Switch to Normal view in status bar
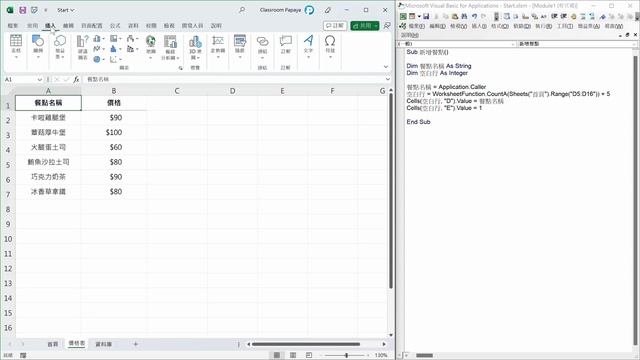The image size is (640, 360). coord(277,356)
